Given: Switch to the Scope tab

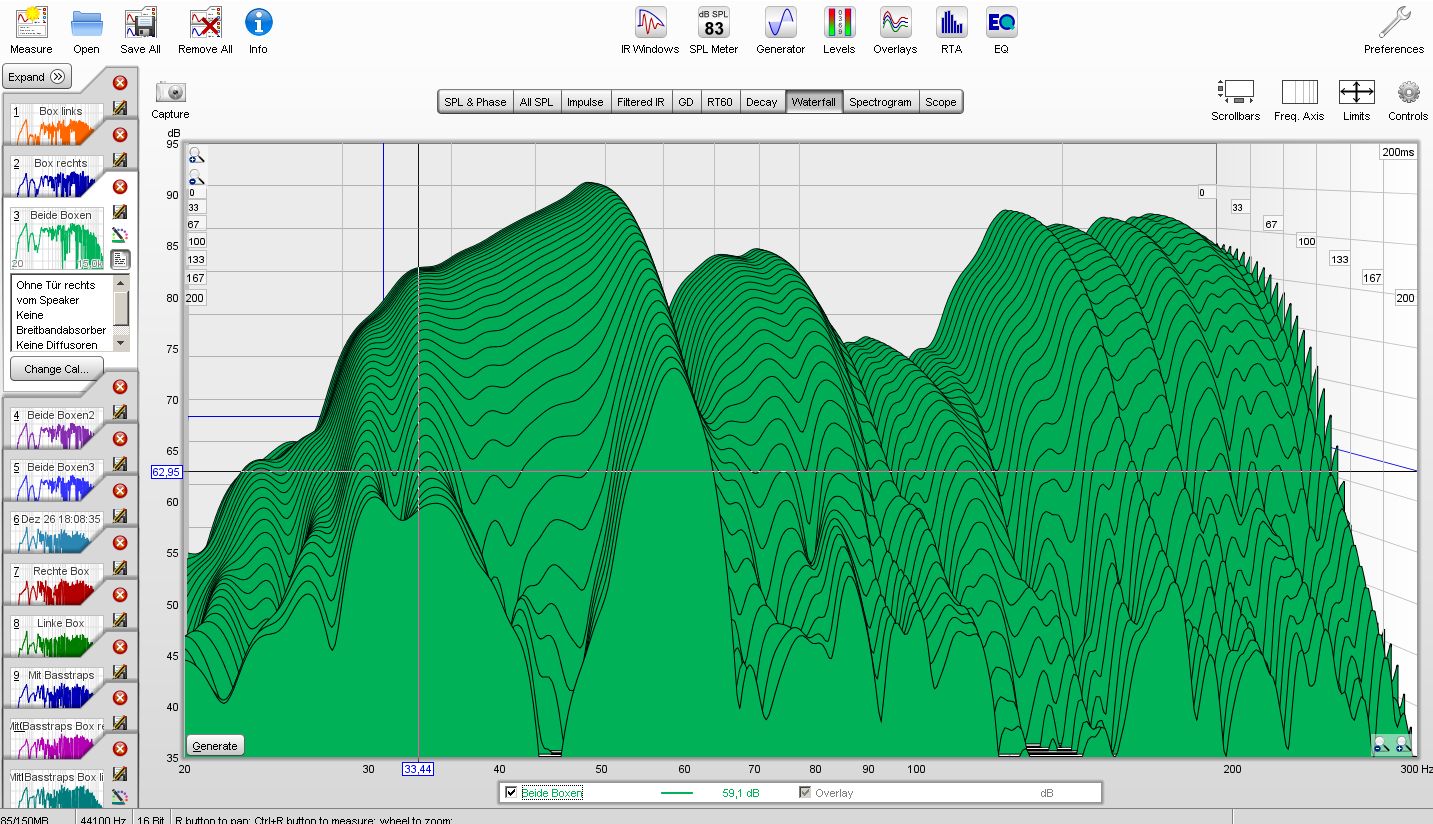Looking at the screenshot, I should 941,102.
